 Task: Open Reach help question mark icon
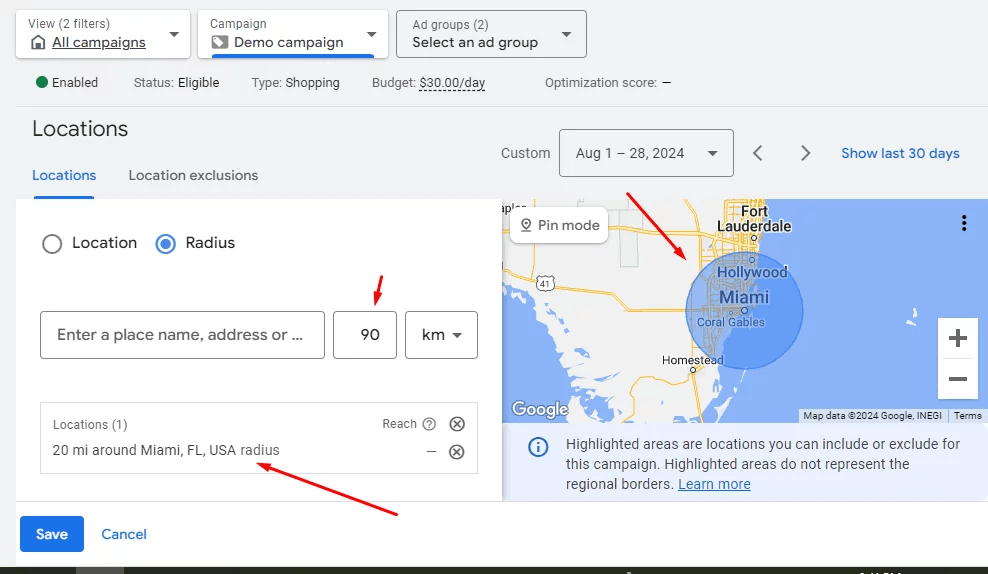[429, 424]
